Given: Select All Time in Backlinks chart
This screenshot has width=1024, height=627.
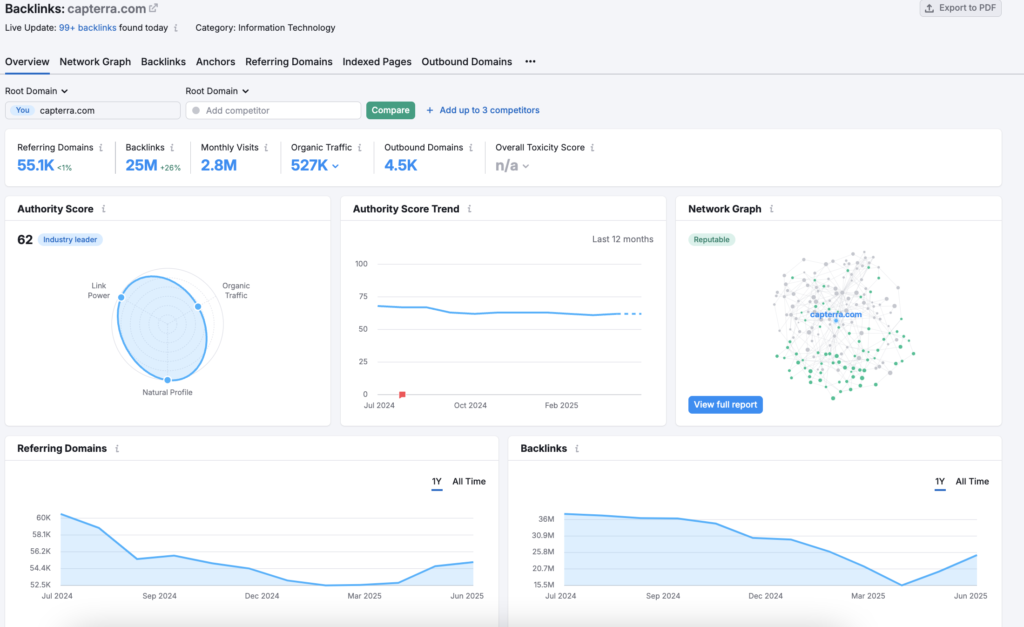Looking at the screenshot, I should pos(972,481).
